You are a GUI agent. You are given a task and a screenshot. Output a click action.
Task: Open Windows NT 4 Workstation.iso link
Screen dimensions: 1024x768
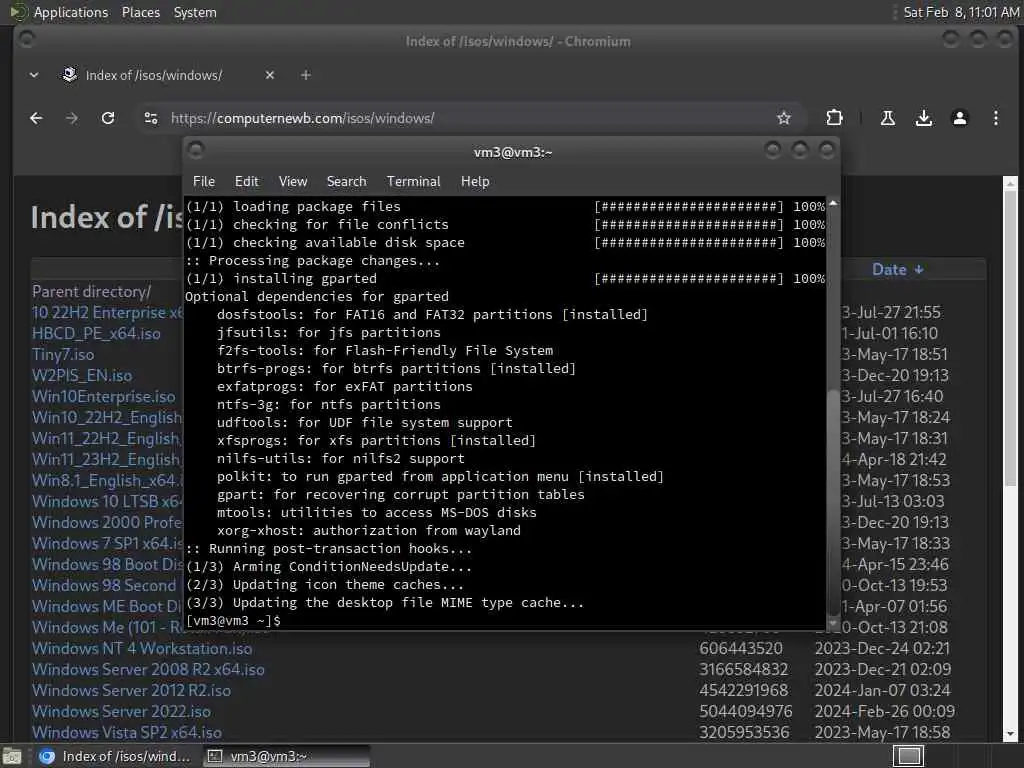point(142,648)
